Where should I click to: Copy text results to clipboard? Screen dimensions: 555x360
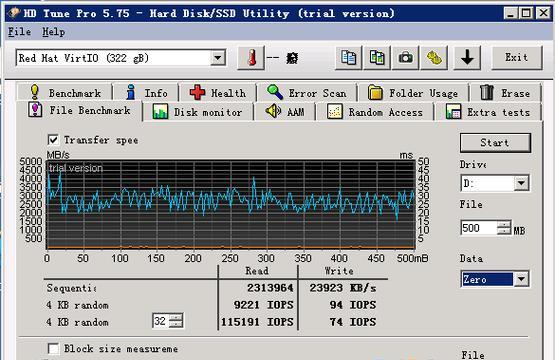[x=349, y=58]
